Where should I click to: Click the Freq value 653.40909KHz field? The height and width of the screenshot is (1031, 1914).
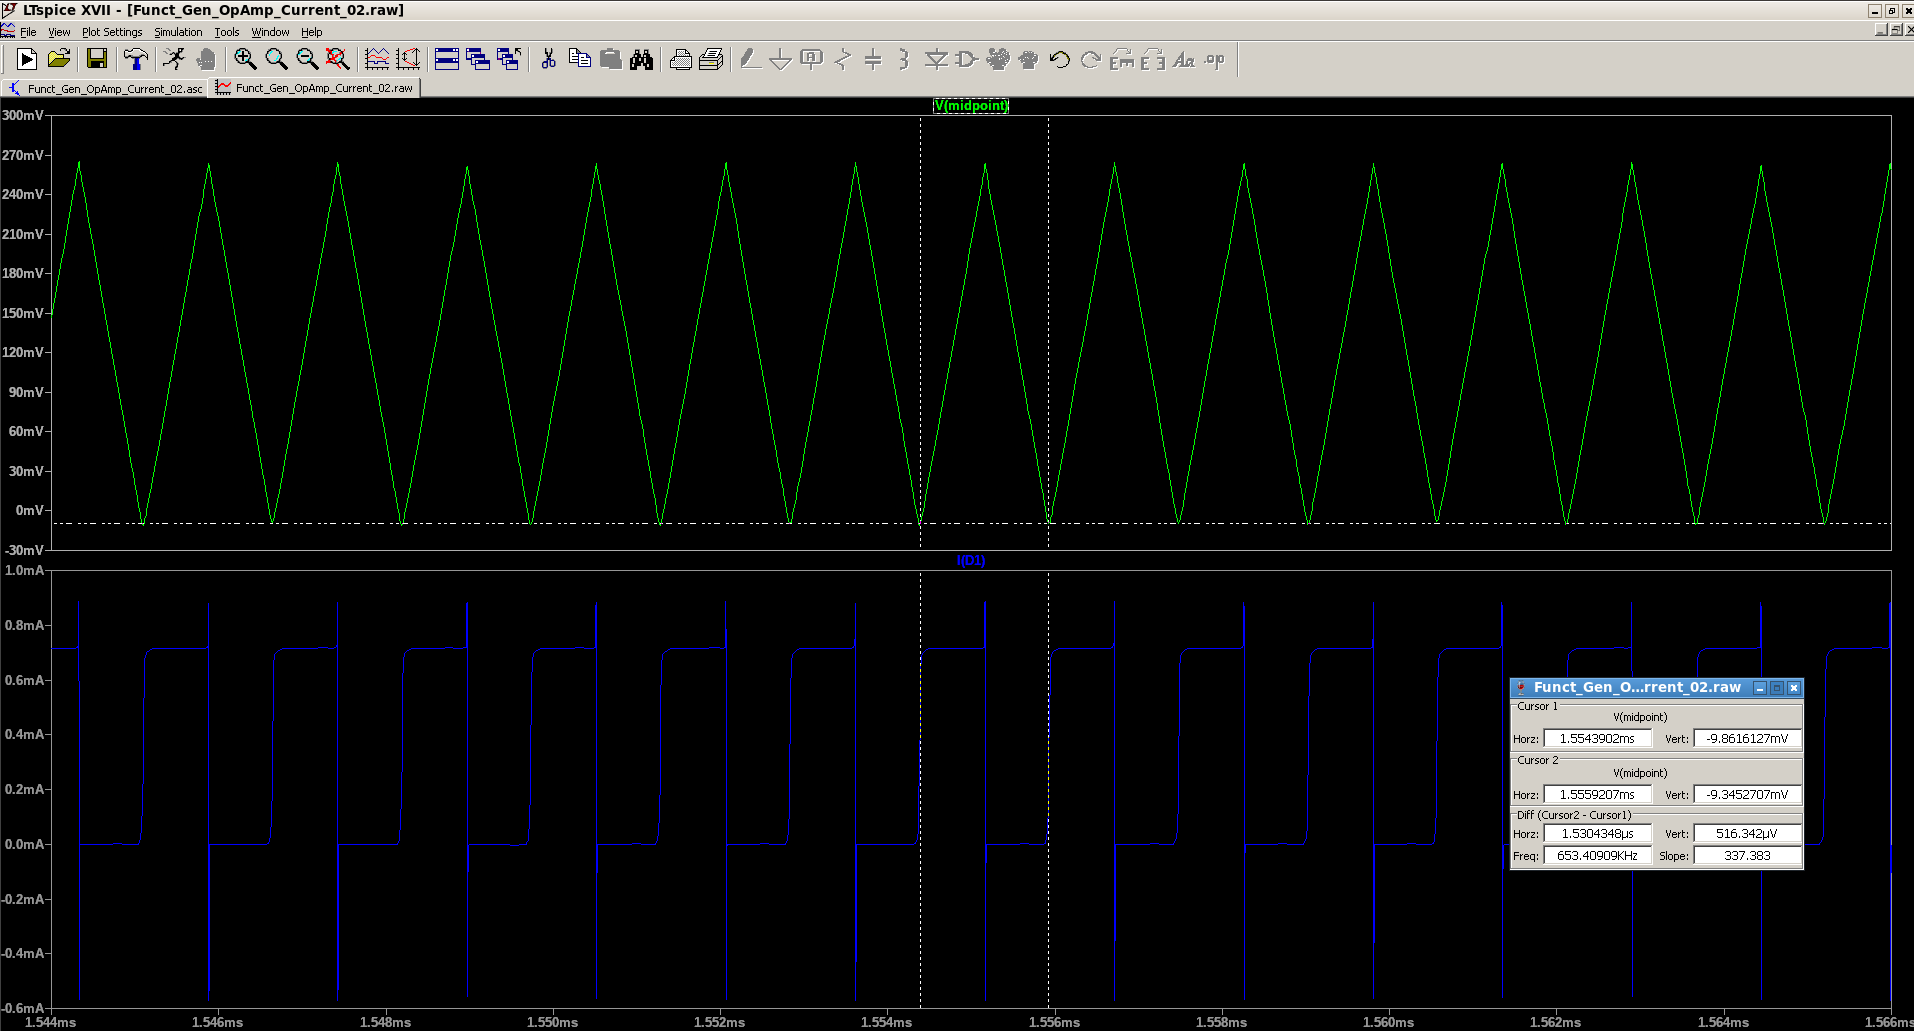tap(1597, 856)
